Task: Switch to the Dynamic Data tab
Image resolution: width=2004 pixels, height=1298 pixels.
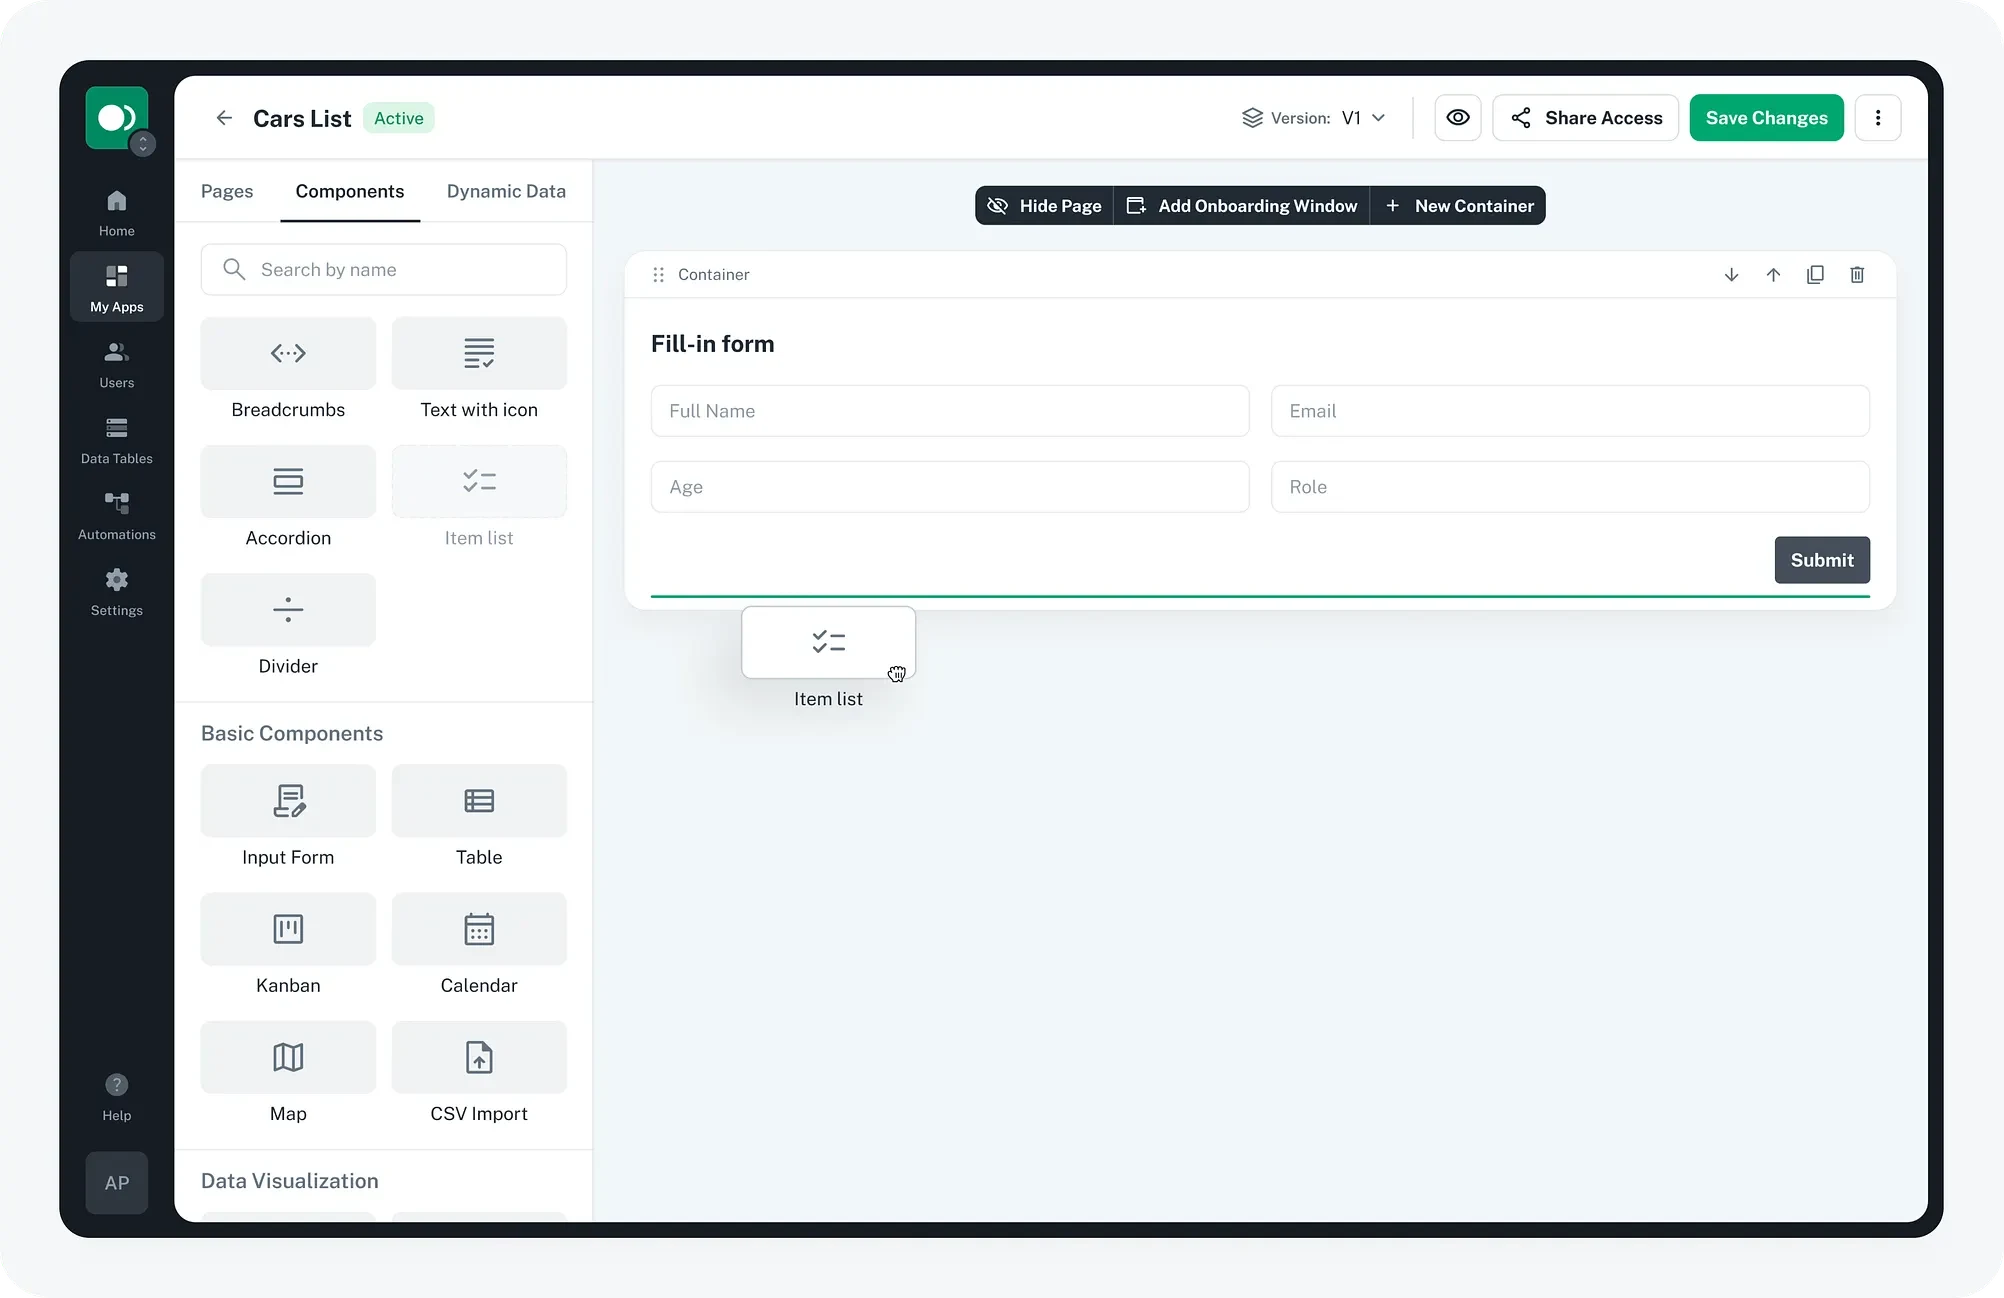Action: click(x=506, y=191)
